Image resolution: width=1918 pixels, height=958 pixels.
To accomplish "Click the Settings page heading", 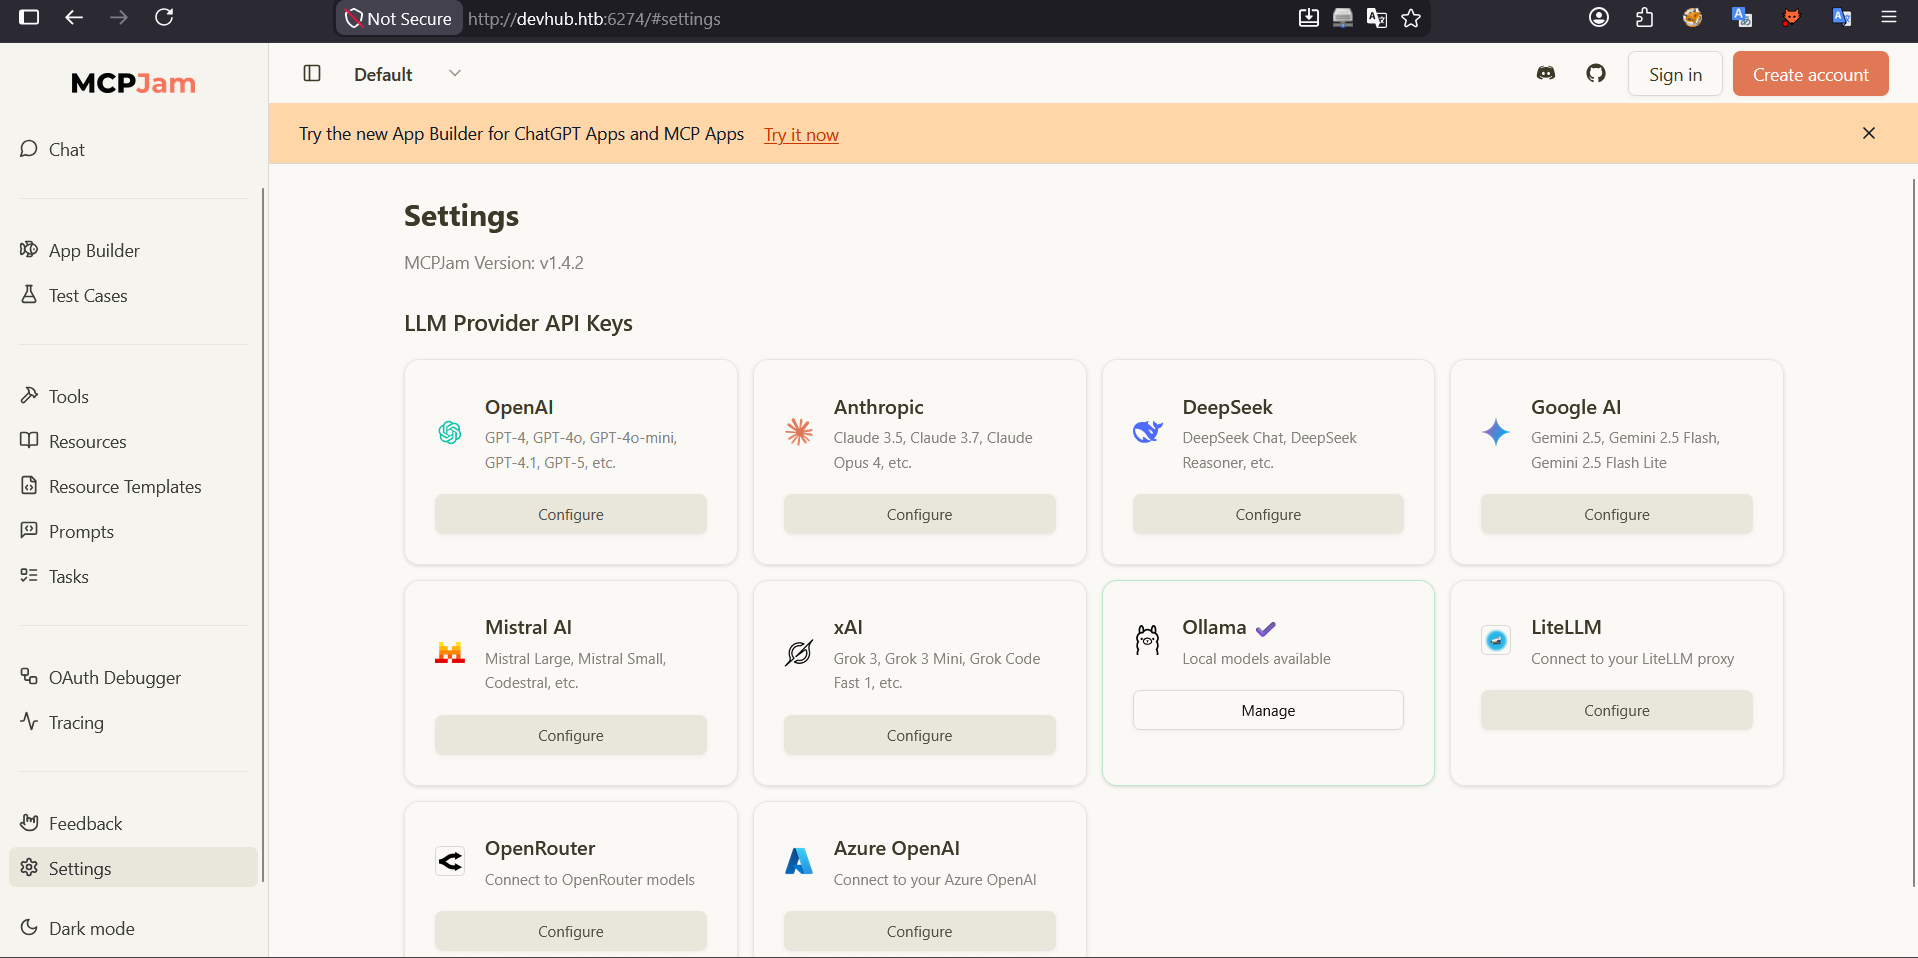I will pyautogui.click(x=461, y=216).
